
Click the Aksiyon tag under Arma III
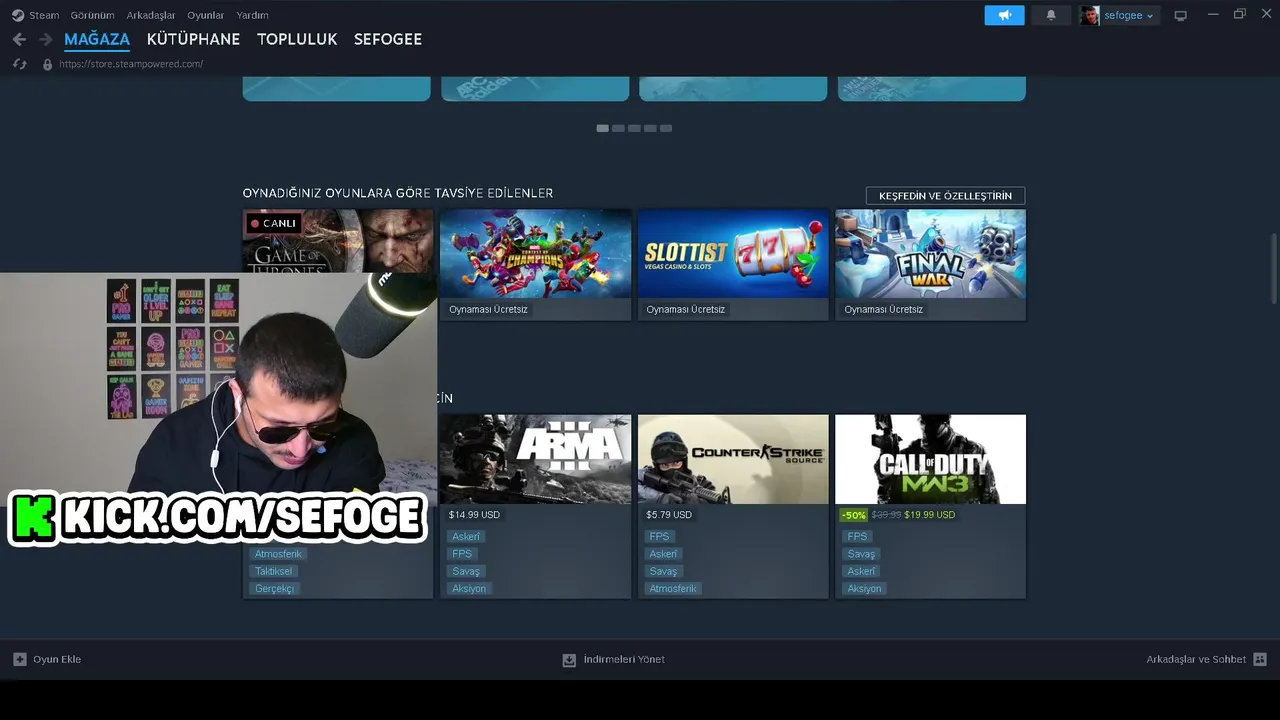point(469,589)
